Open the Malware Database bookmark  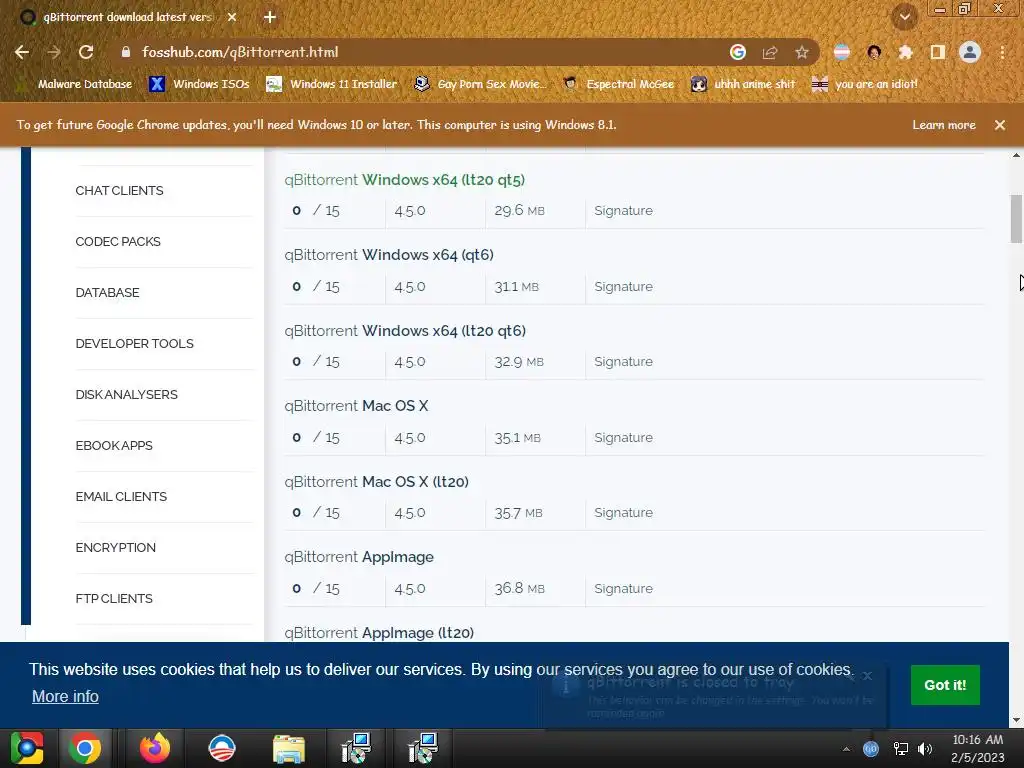click(x=74, y=84)
